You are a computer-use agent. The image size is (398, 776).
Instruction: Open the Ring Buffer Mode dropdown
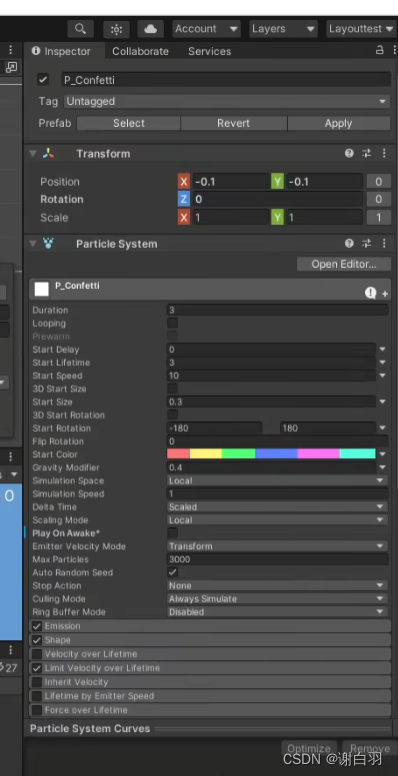(277, 612)
